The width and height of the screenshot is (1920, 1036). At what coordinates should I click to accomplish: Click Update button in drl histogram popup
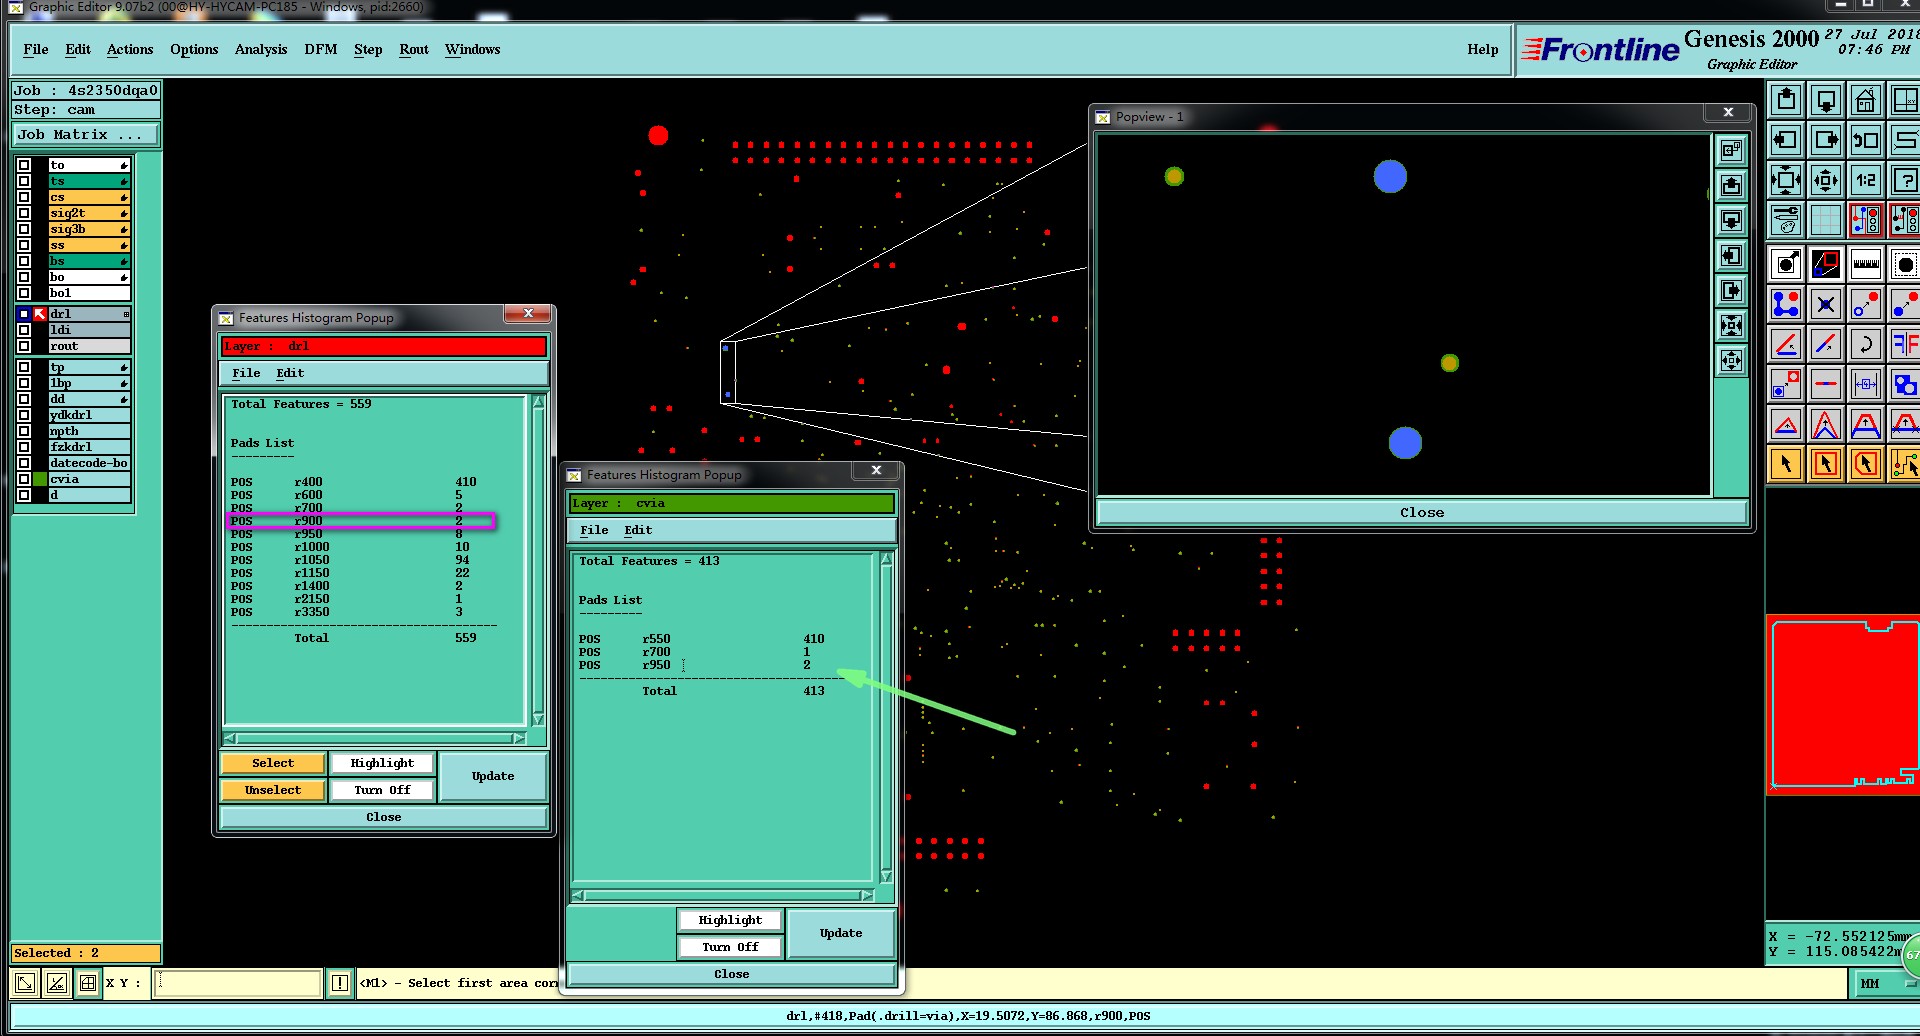(493, 776)
